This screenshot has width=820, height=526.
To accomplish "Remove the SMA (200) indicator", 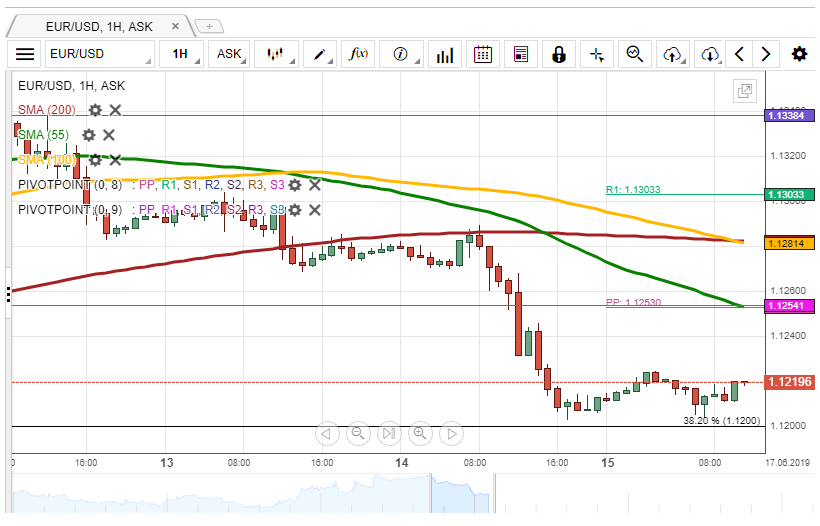I will coord(115,110).
